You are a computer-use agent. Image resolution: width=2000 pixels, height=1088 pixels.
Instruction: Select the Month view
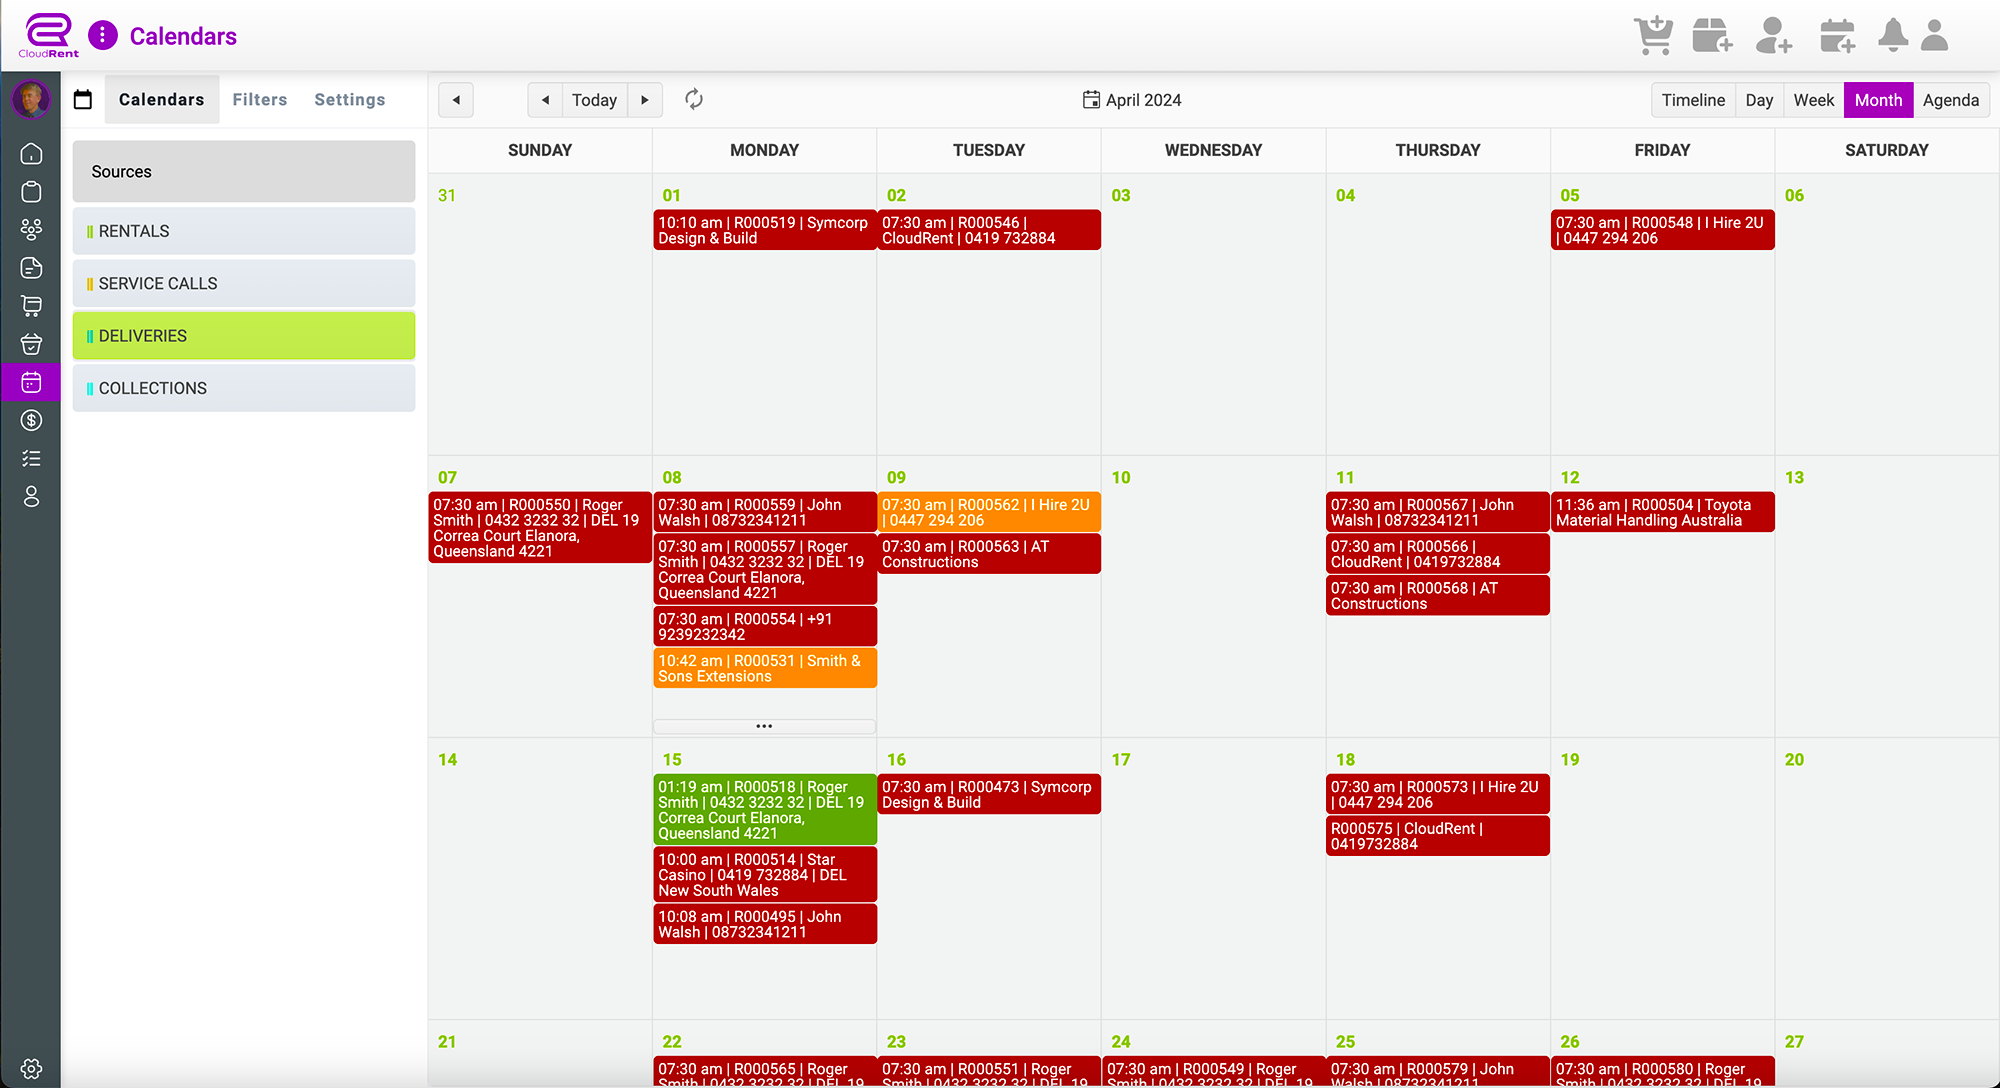click(1878, 100)
